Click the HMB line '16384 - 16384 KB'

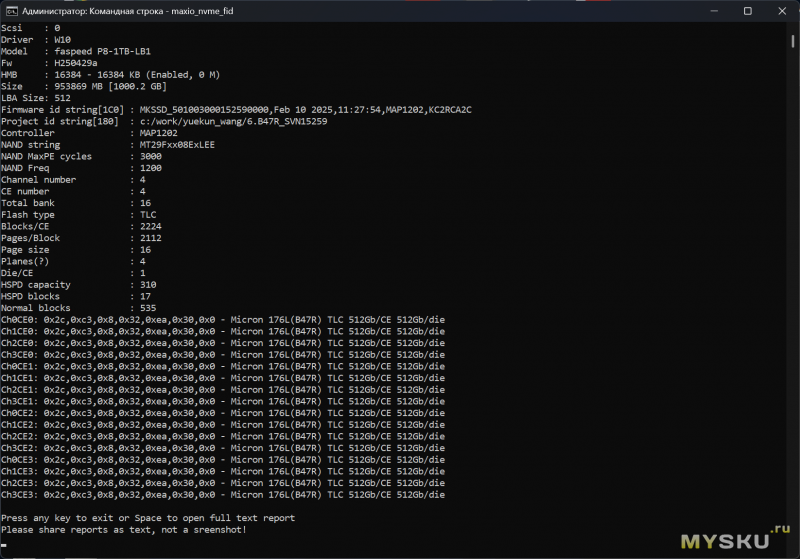pos(97,75)
